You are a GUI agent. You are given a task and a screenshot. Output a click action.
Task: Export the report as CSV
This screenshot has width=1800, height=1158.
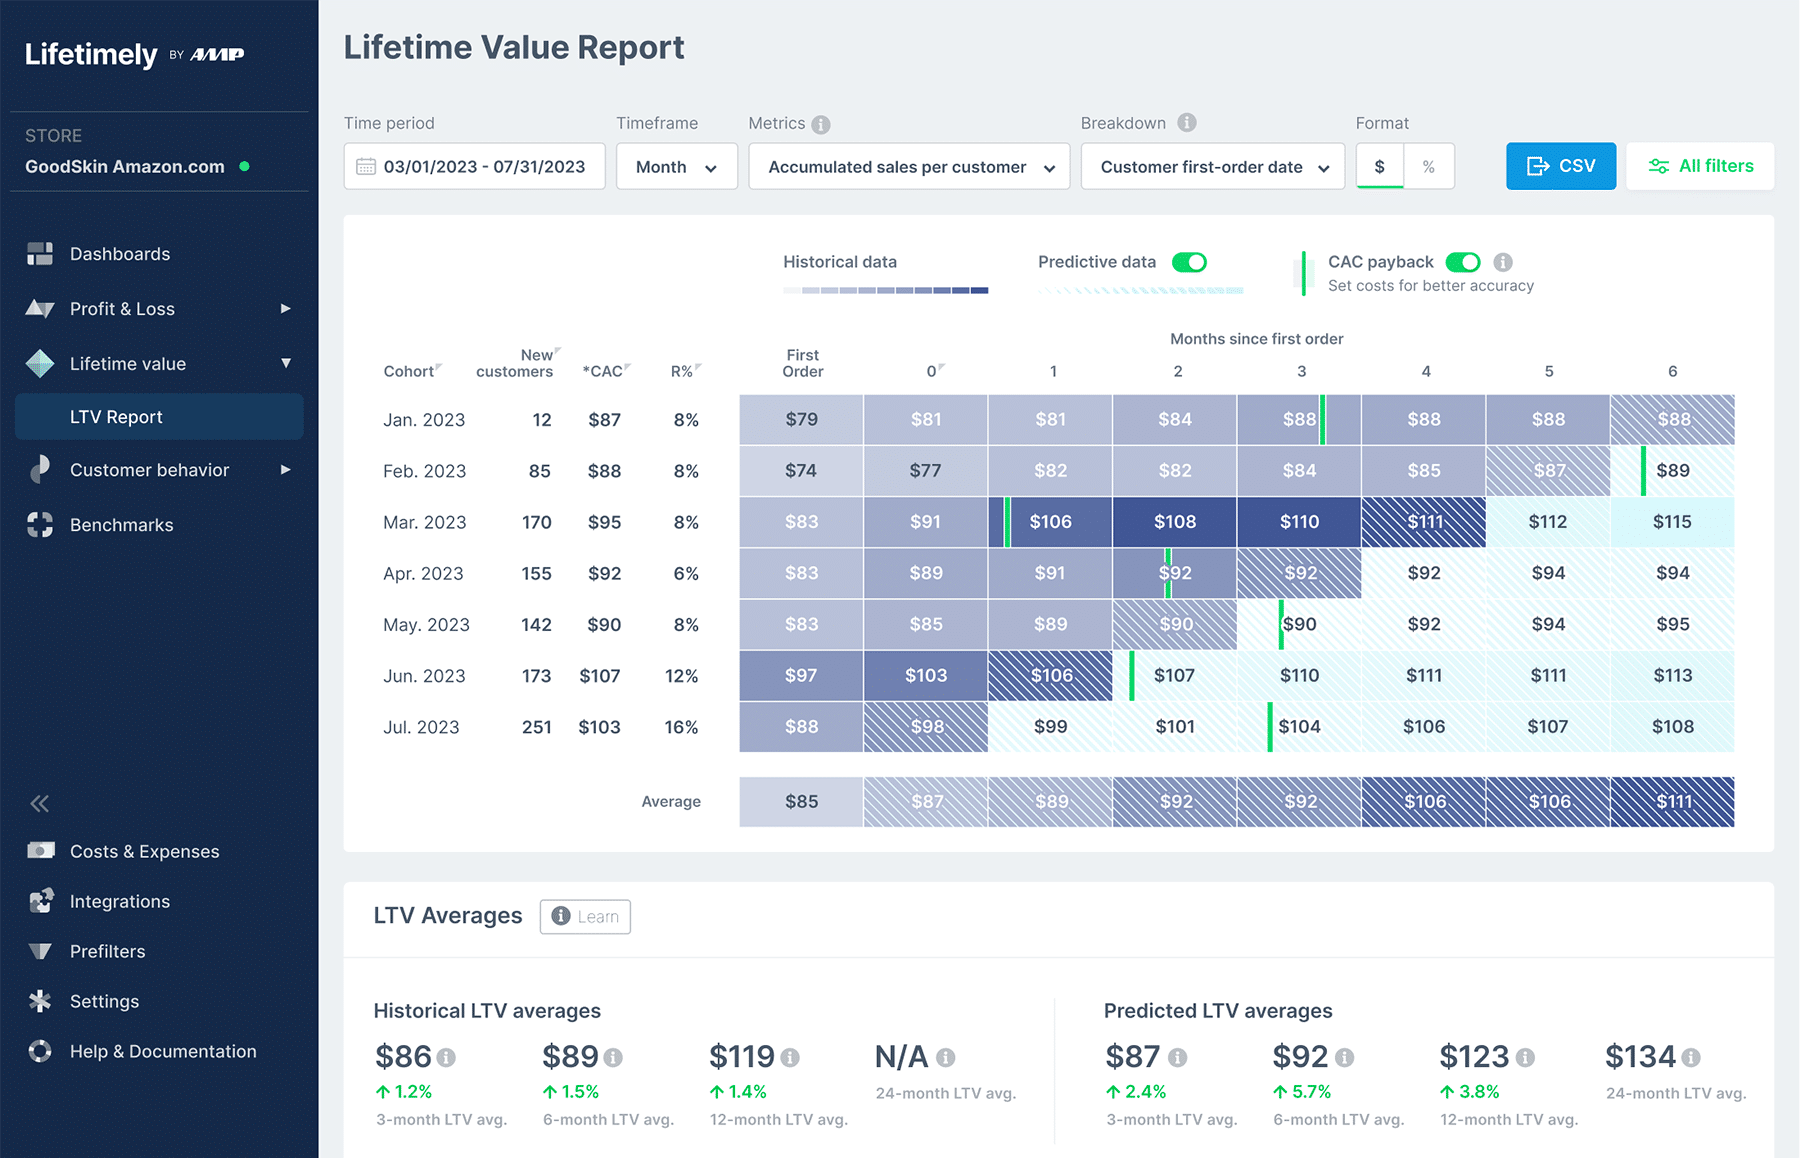(x=1561, y=166)
